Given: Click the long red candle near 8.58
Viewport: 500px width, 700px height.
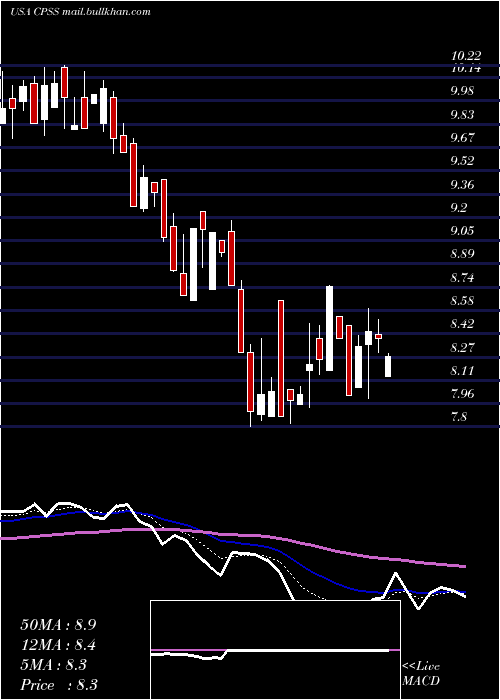Looking at the screenshot, I should point(281,358).
